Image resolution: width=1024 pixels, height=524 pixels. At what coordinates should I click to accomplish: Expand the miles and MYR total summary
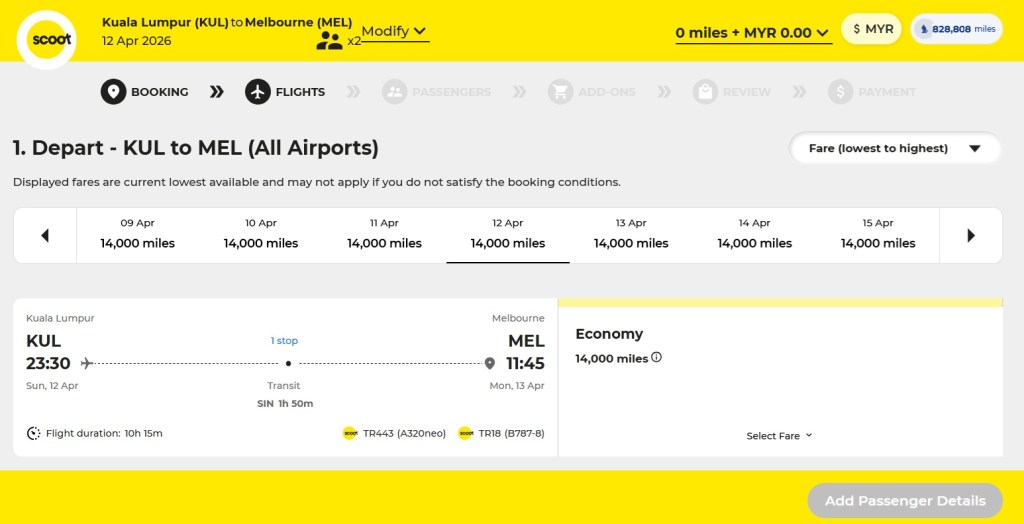[752, 33]
